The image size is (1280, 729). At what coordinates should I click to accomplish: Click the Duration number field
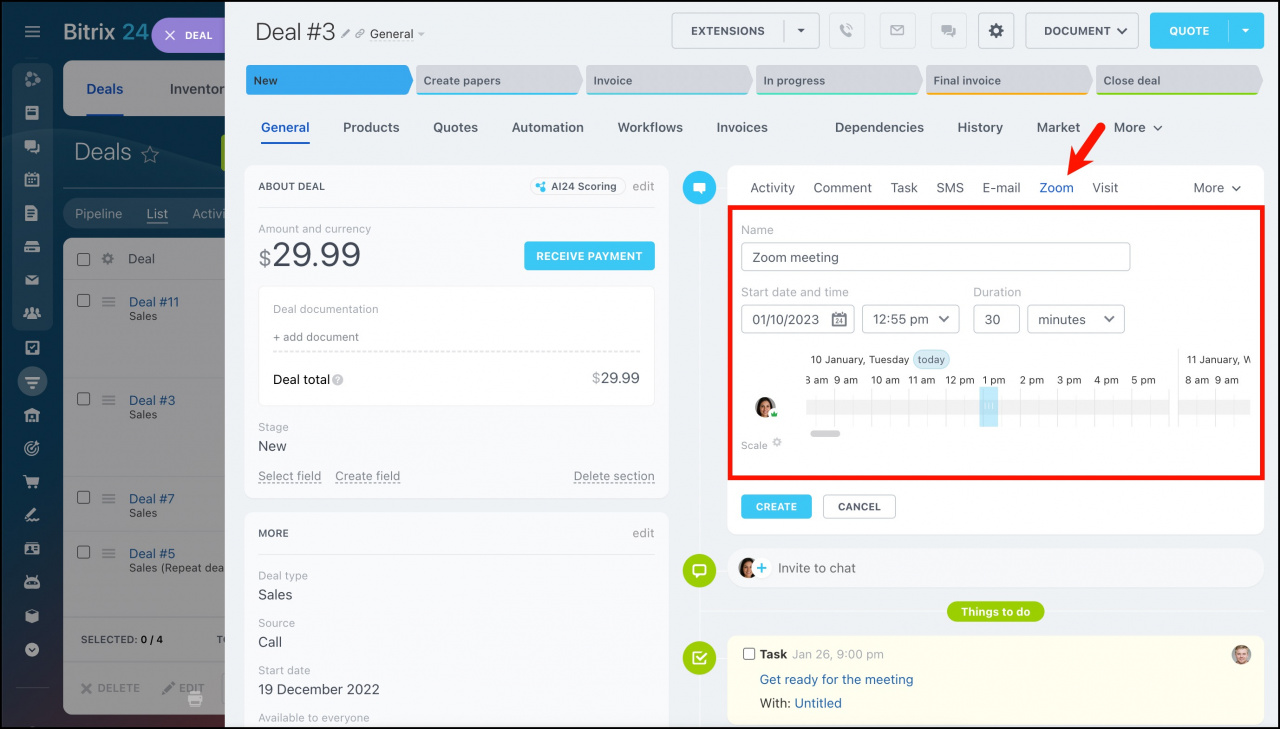pos(996,319)
